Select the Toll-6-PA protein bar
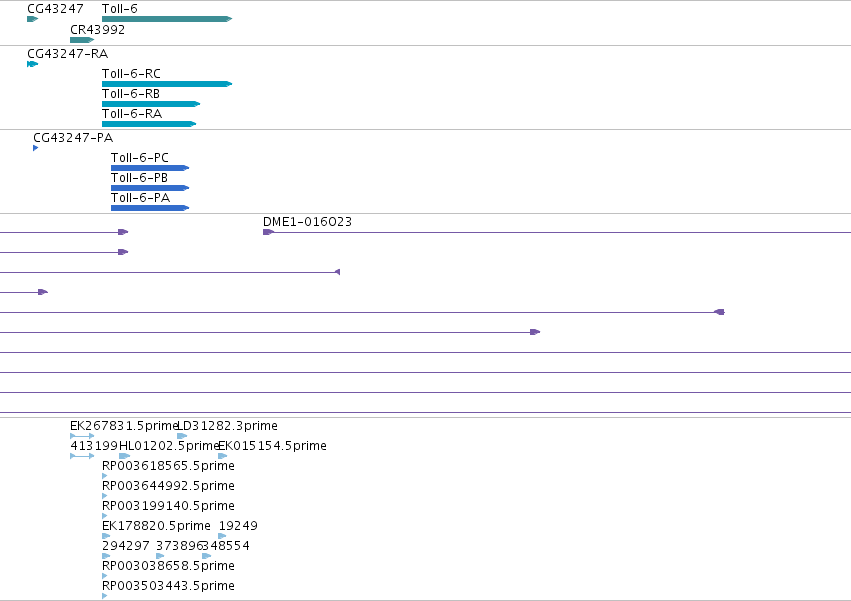This screenshot has width=851, height=601. [150, 208]
